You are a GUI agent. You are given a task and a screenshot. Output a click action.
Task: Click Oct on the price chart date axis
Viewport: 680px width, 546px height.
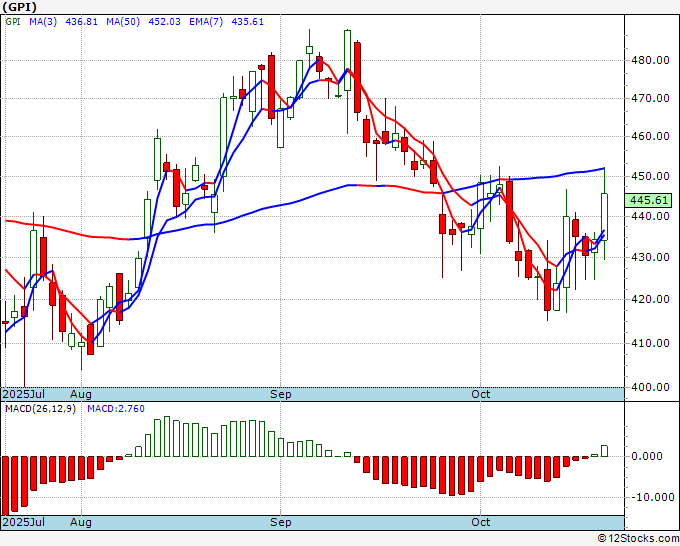tap(481, 394)
